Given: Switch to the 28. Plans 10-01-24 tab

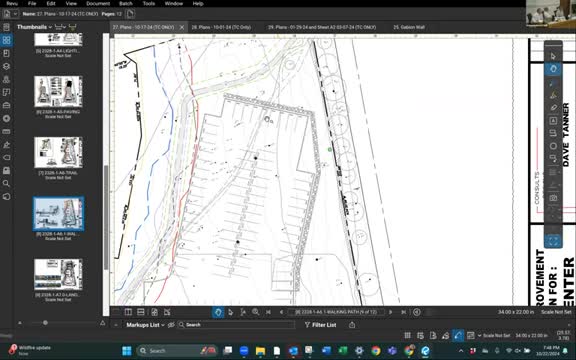Looking at the screenshot, I should click(x=221, y=27).
